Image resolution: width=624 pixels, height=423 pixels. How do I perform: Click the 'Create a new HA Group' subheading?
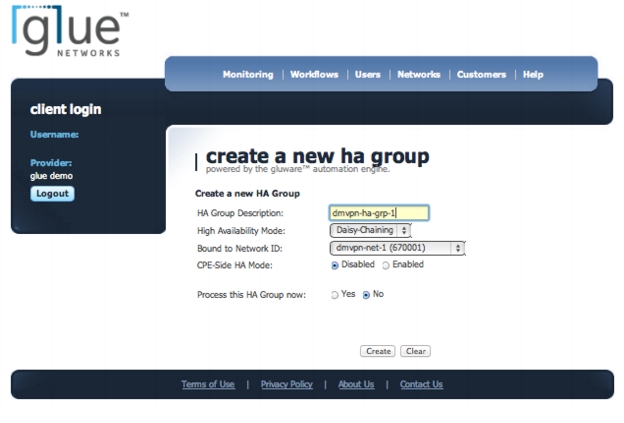tap(248, 194)
